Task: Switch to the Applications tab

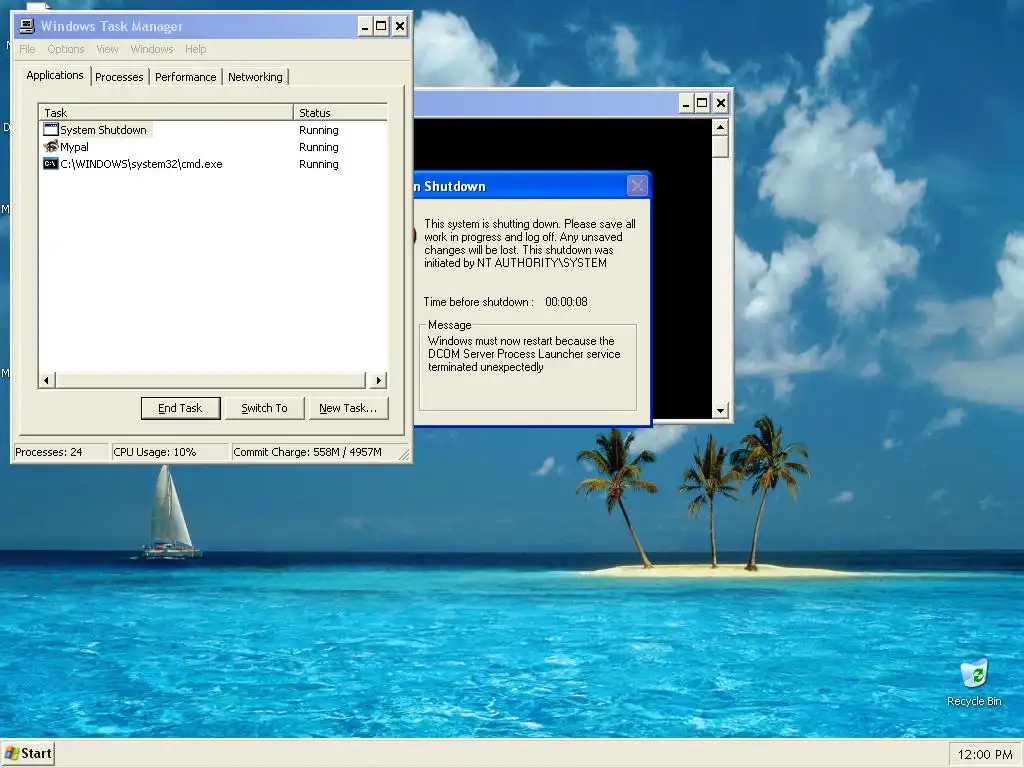Action: 55,75
